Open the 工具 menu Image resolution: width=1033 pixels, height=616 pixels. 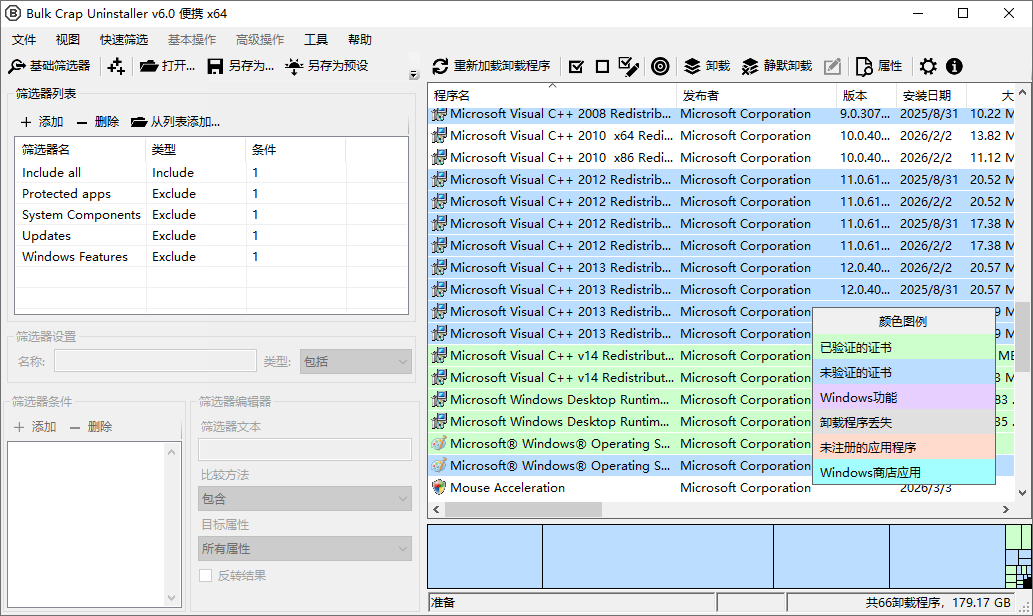tap(315, 39)
